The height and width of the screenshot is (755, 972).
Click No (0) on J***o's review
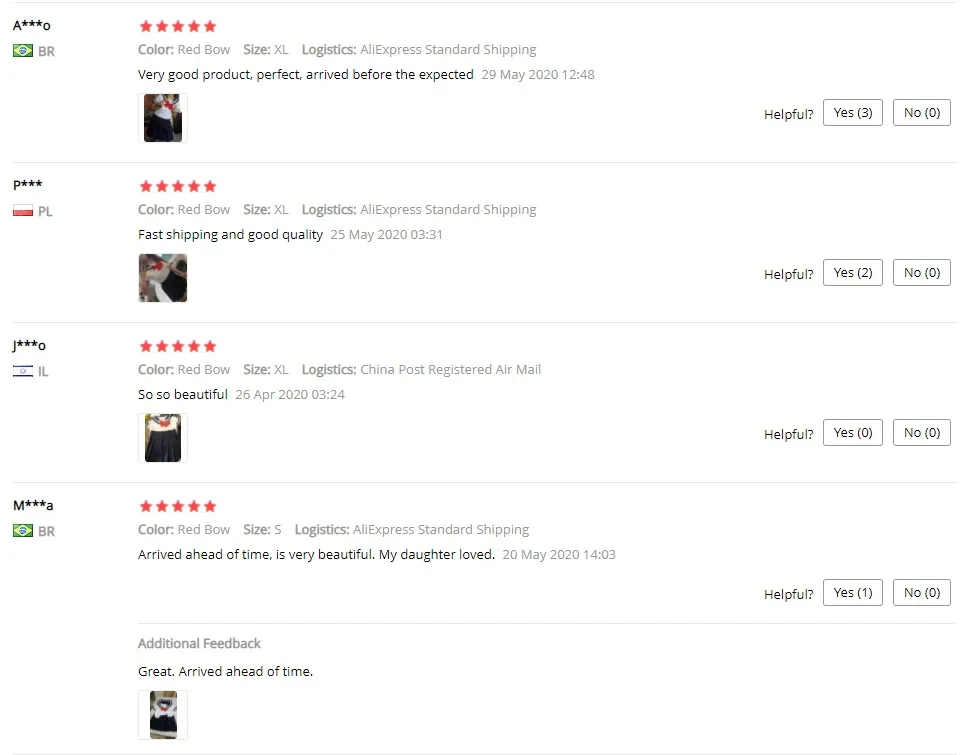click(922, 432)
